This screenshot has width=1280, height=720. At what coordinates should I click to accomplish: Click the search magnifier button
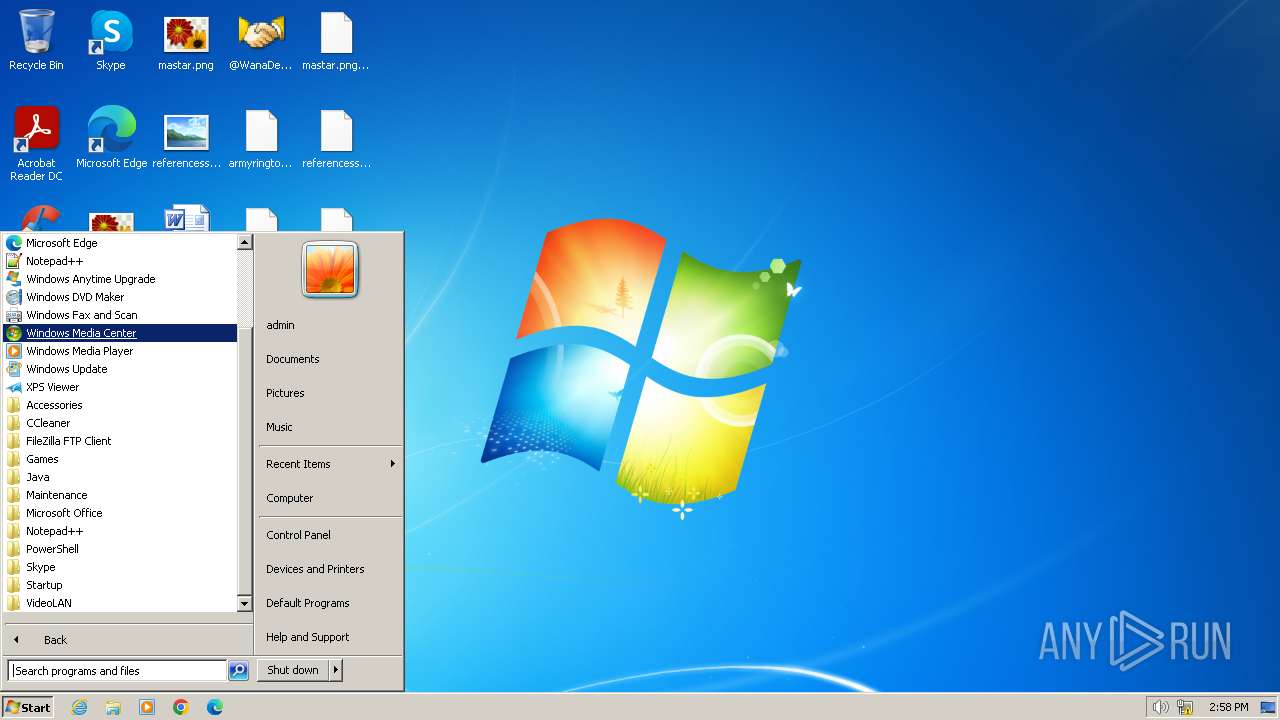[x=238, y=671]
